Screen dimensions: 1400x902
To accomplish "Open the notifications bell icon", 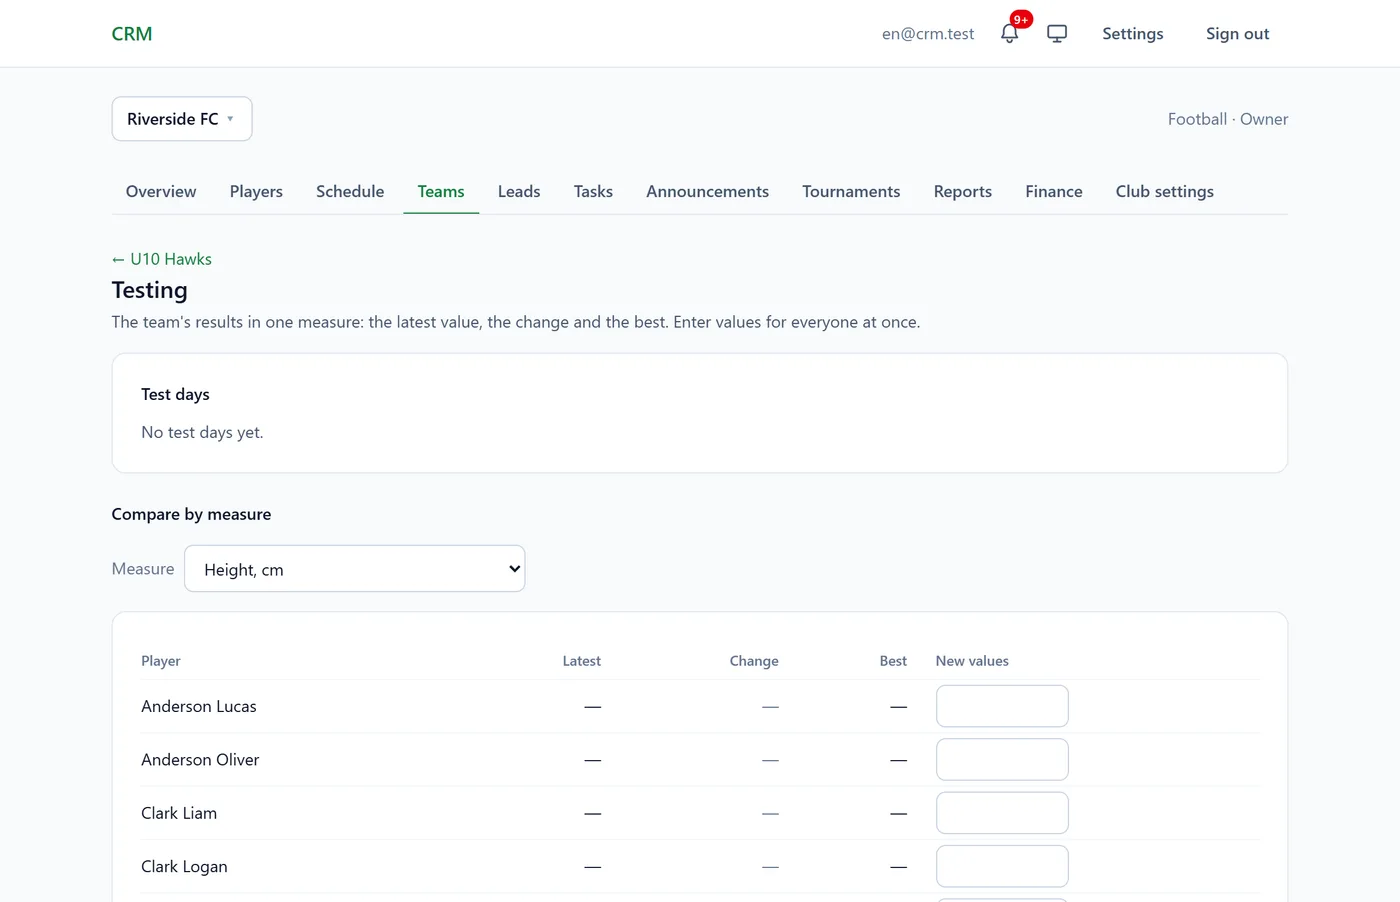I will [x=1009, y=33].
